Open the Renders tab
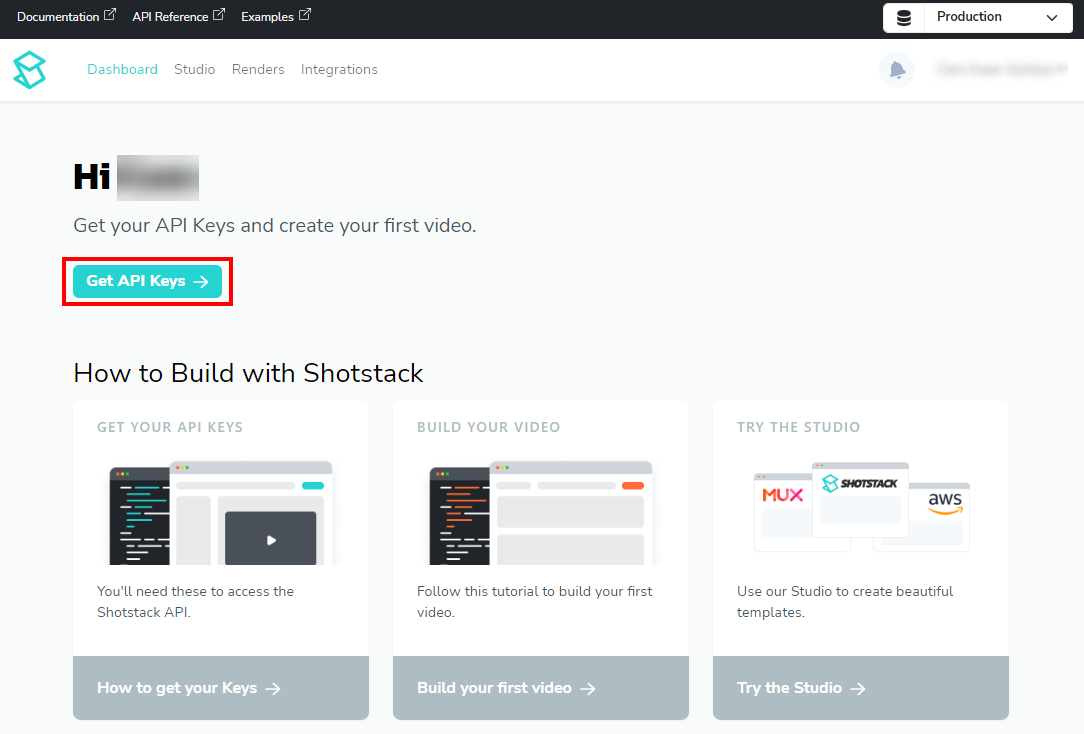This screenshot has height=734, width=1084. (258, 70)
